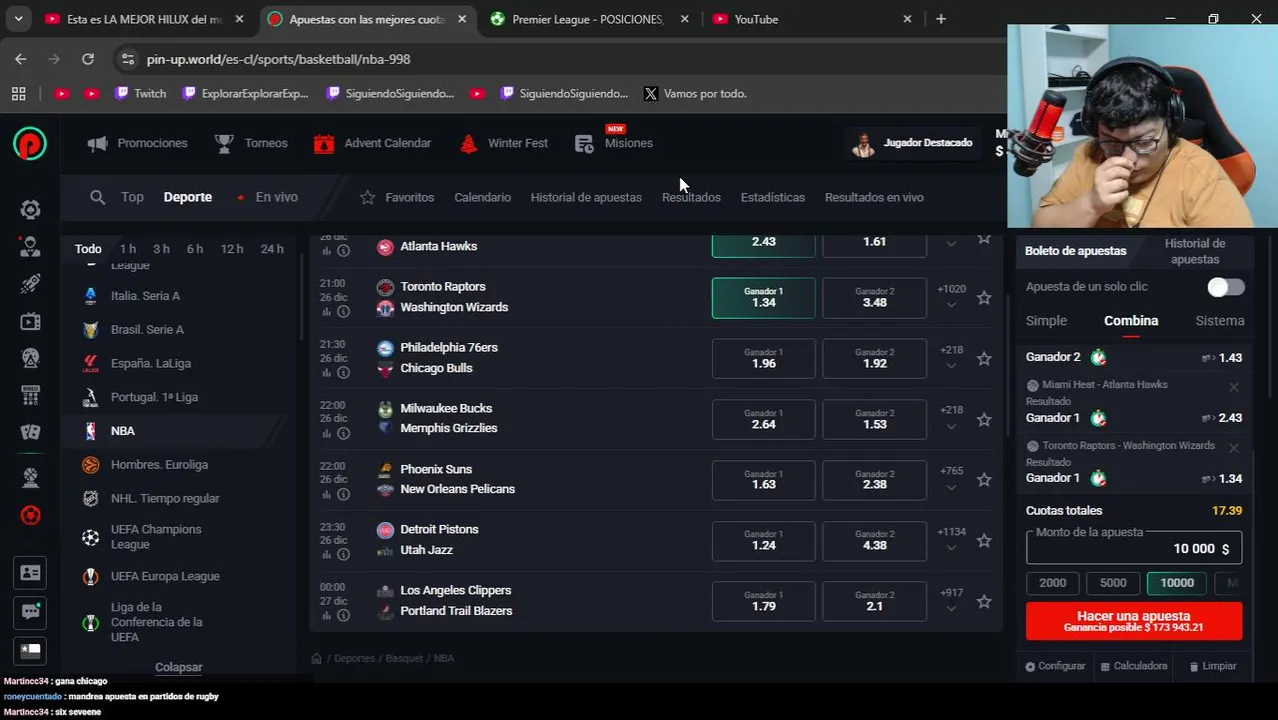Switch to the Premier League browser tab
Screen dimensions: 1278x720
[x=586, y=19]
